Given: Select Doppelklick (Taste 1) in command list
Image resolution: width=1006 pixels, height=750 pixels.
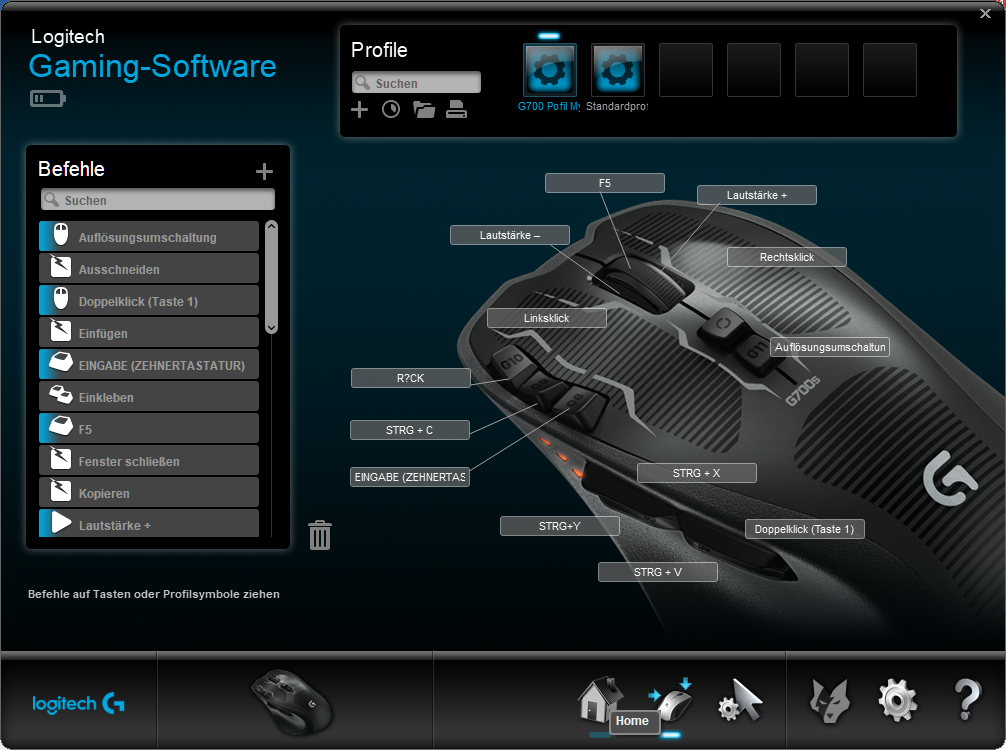Looking at the screenshot, I should [x=149, y=301].
